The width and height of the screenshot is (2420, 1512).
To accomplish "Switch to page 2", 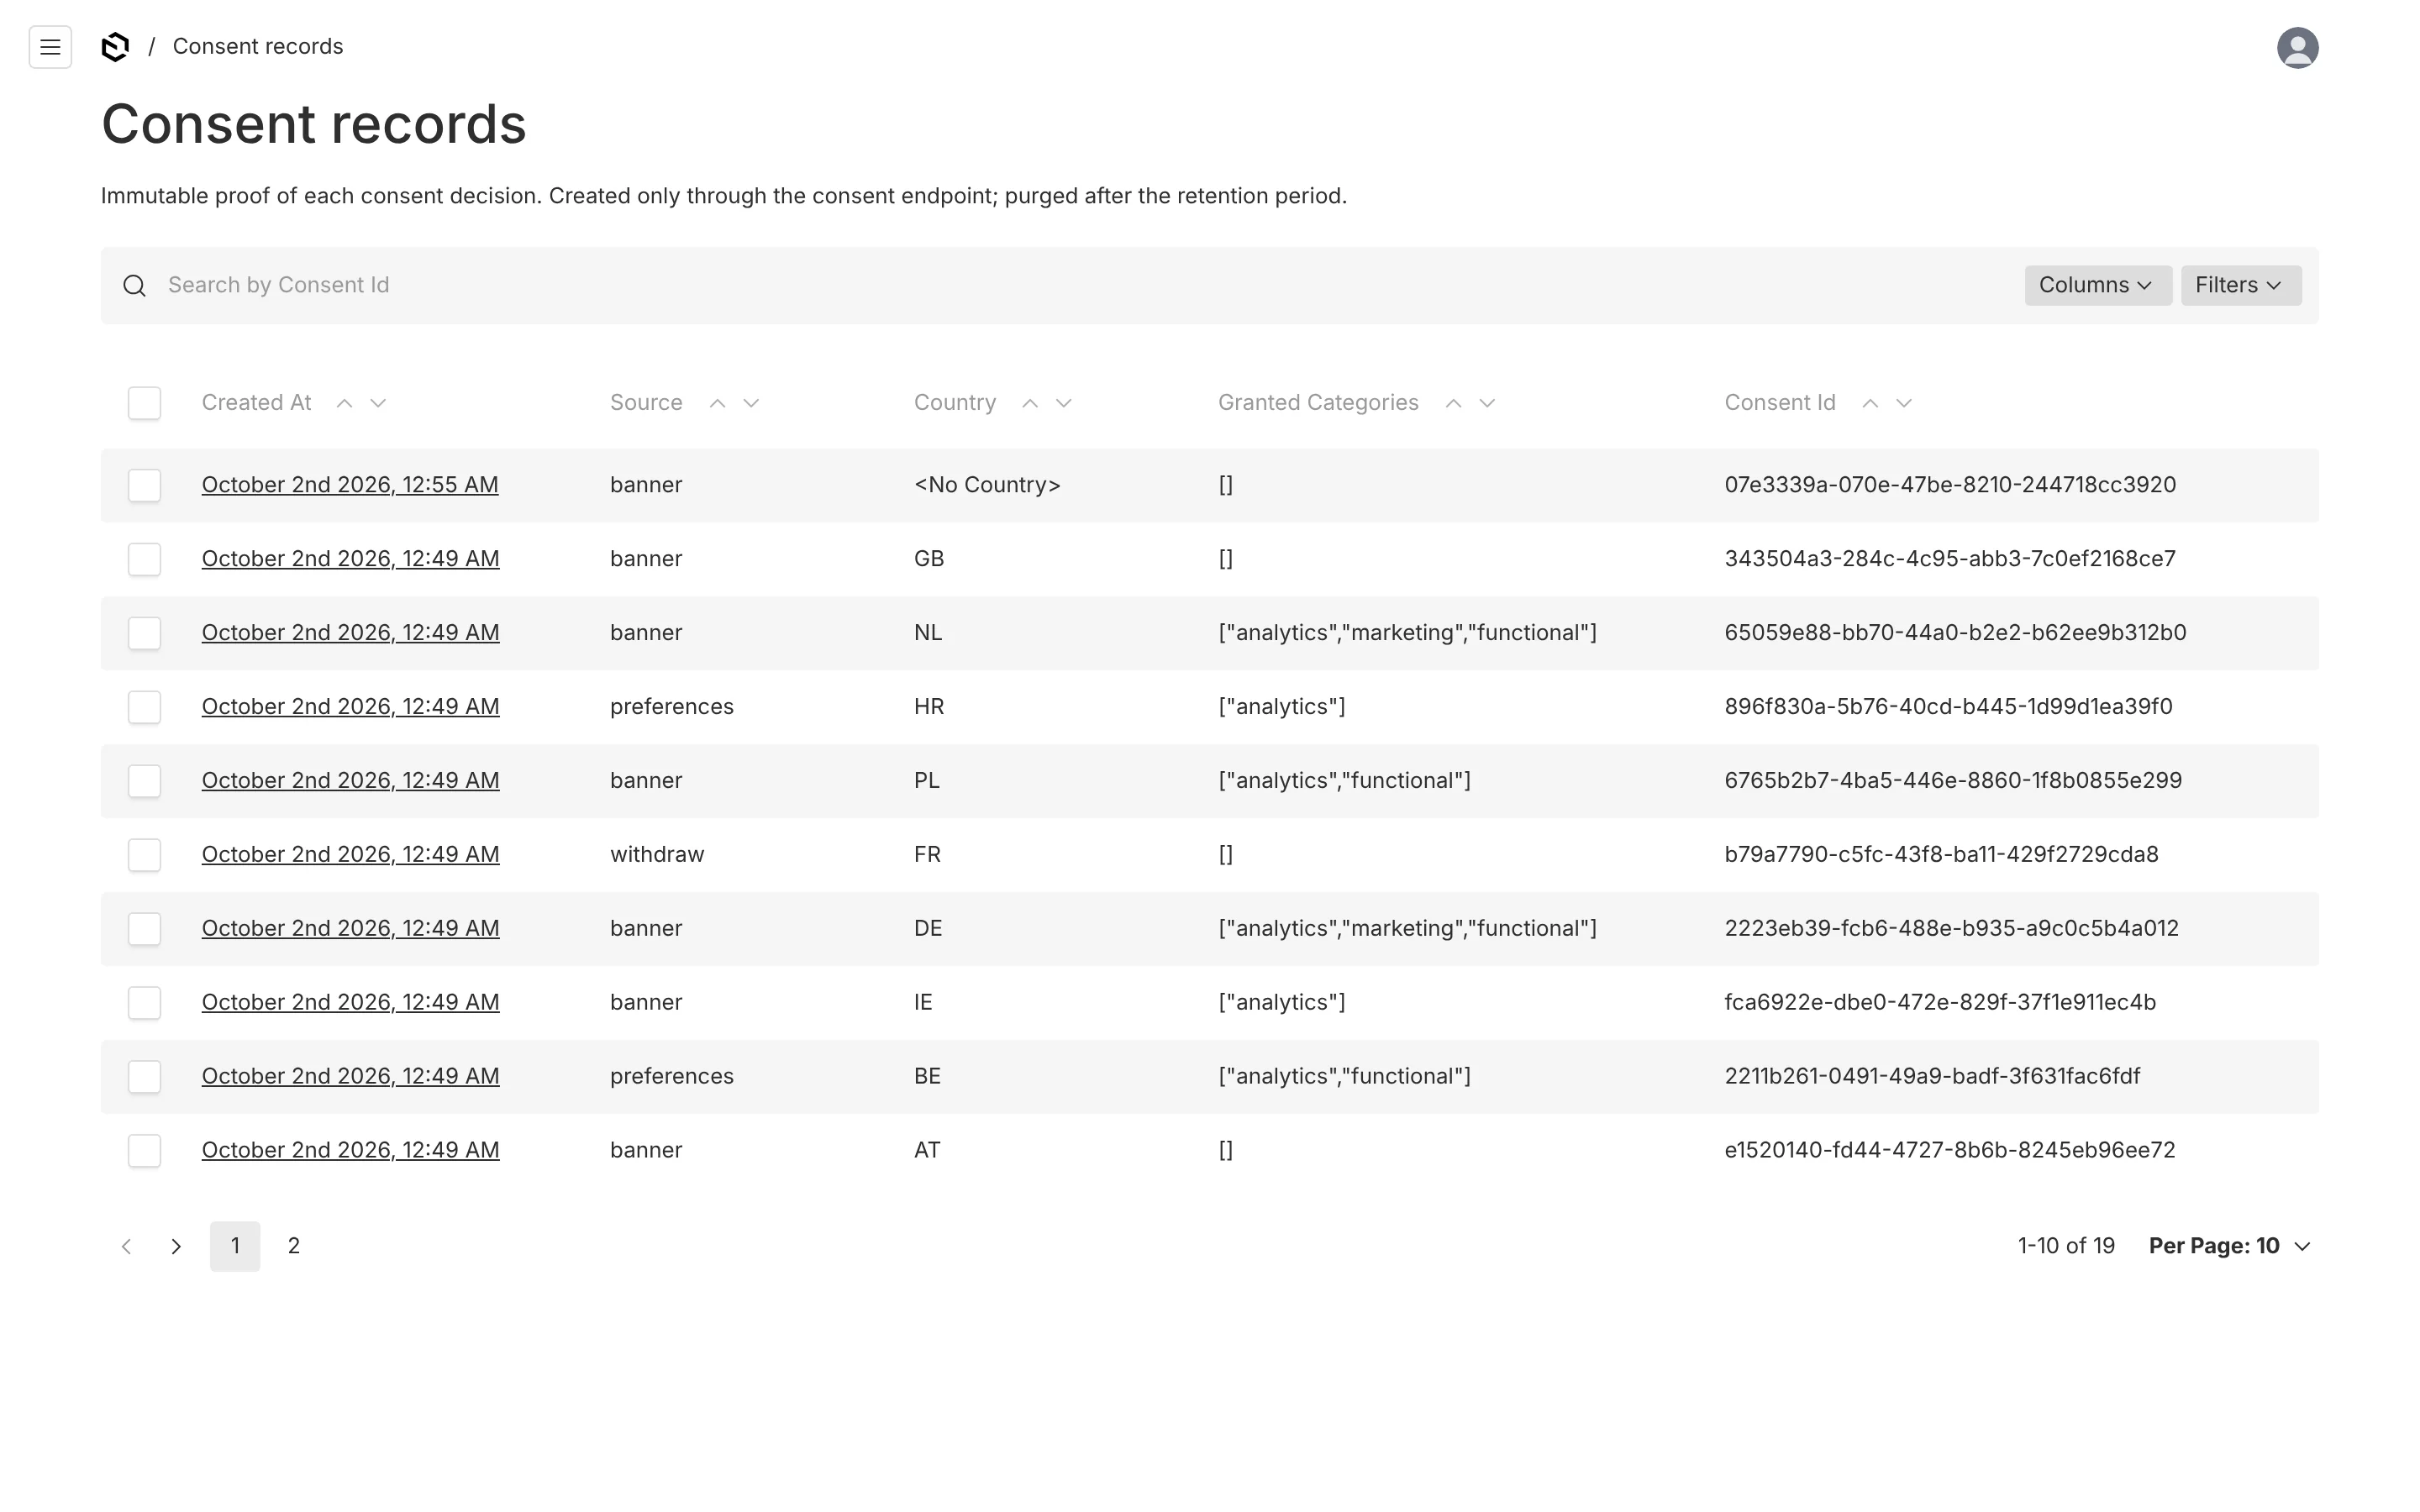I will coord(294,1246).
